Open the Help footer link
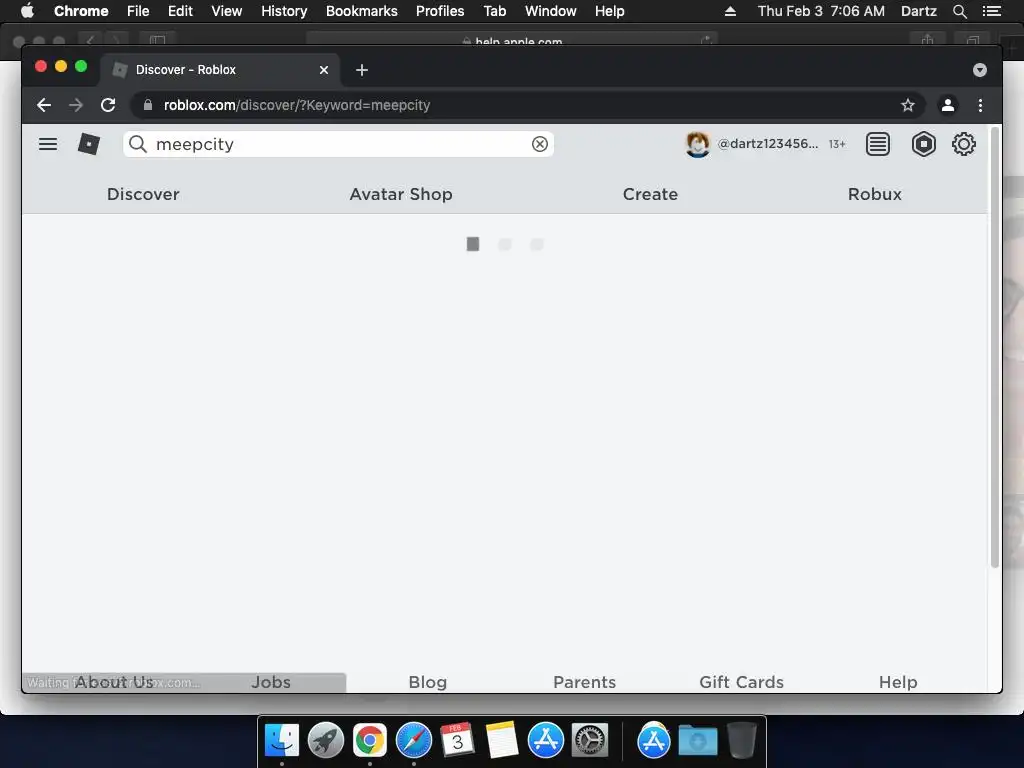The image size is (1024, 768). pyautogui.click(x=898, y=682)
